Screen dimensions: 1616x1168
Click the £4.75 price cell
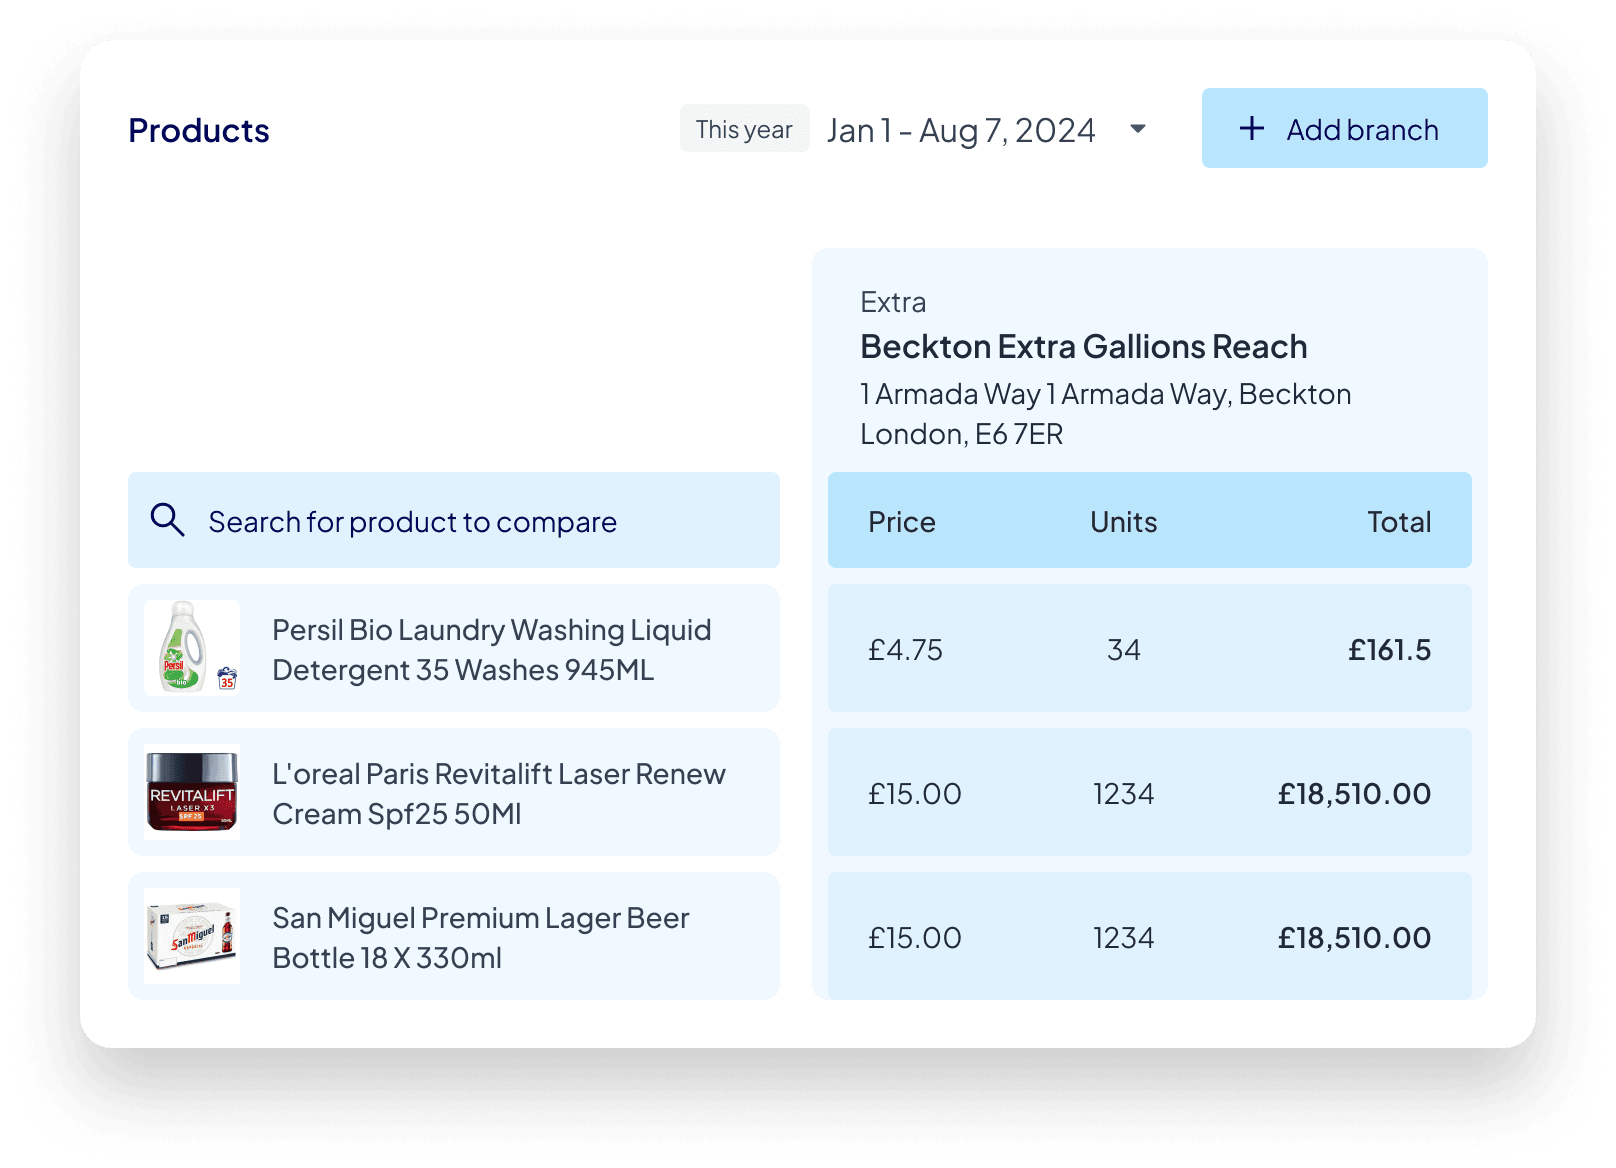(905, 650)
